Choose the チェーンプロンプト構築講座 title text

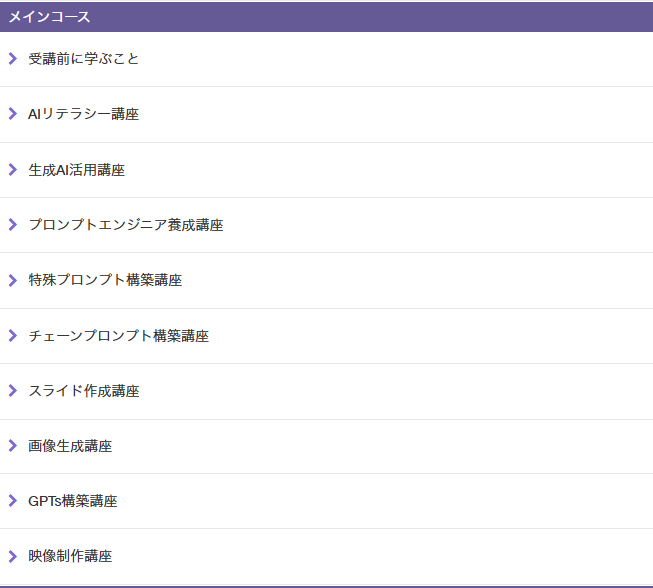tap(119, 336)
